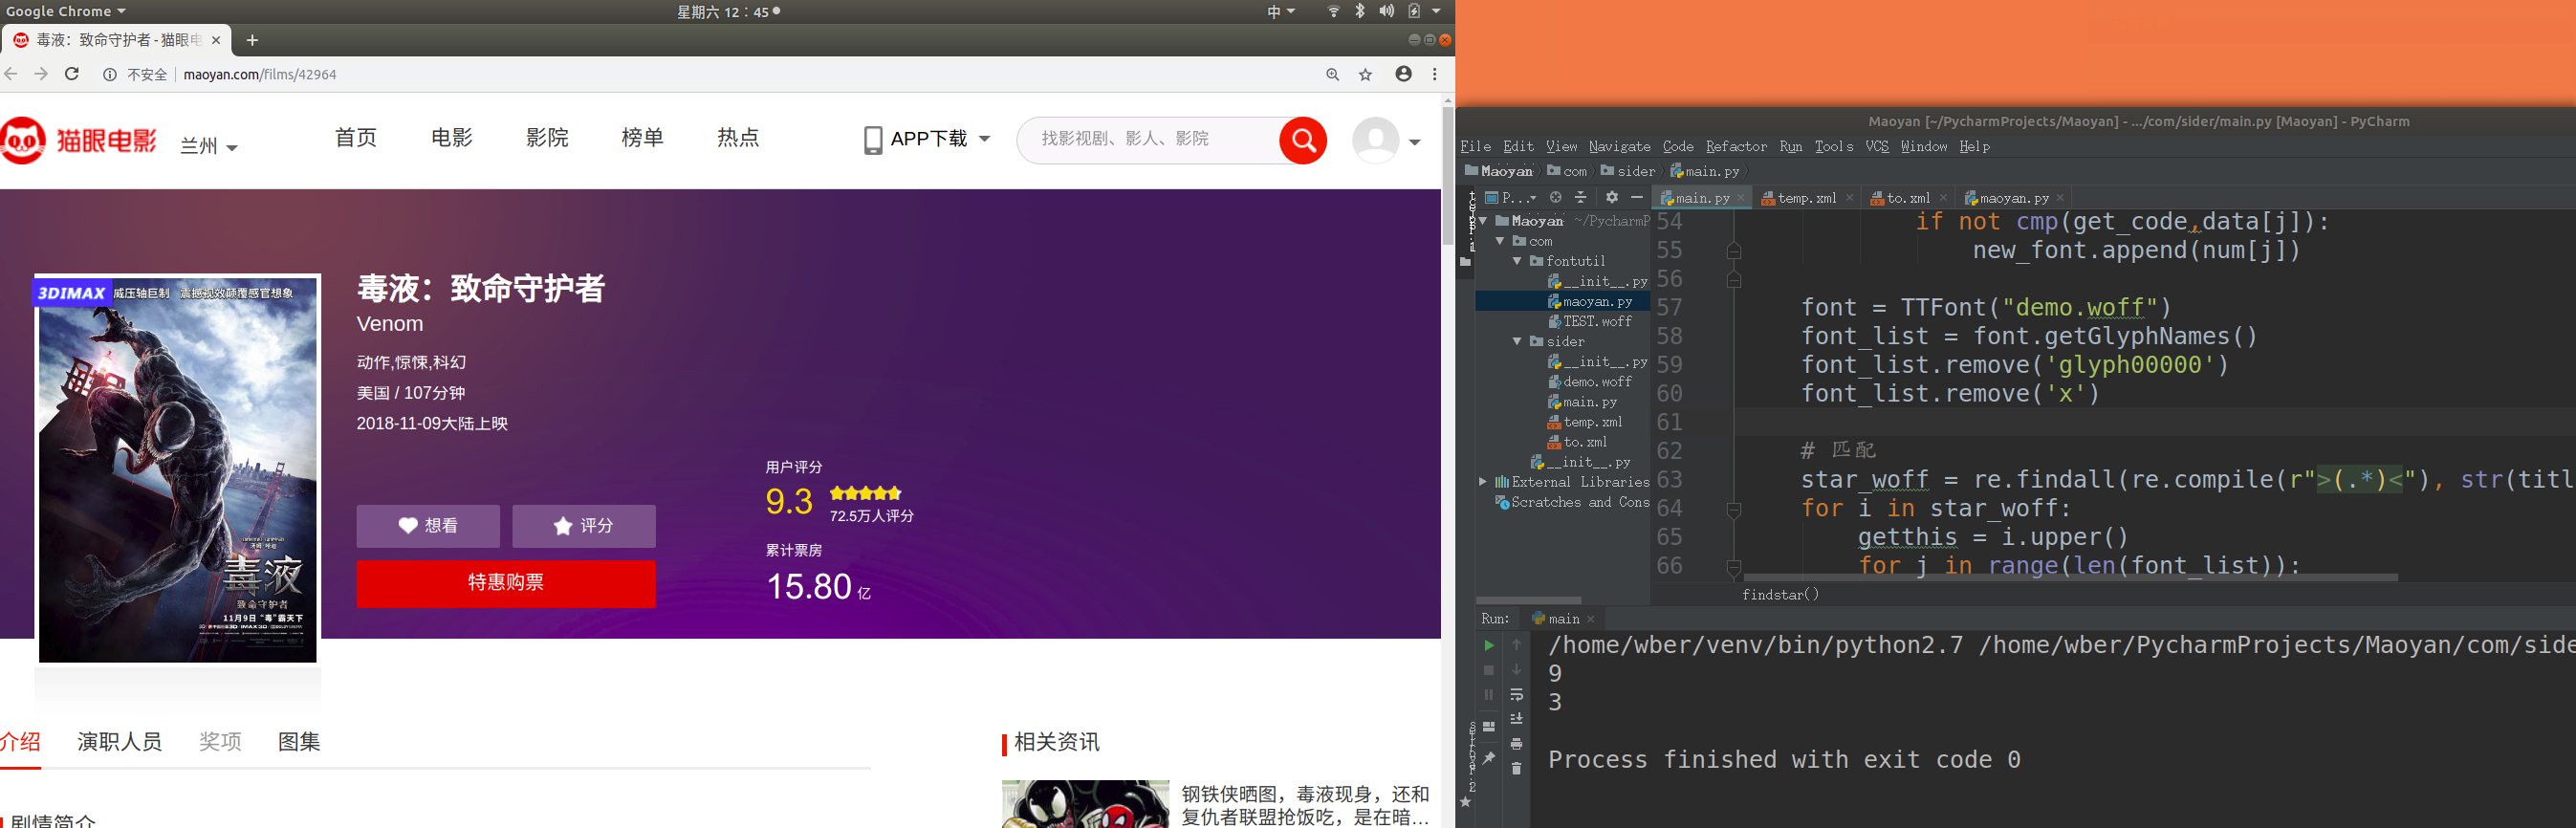Toggle Pin tab in Run panel
Screen dimensions: 2576x828
tap(1488, 759)
